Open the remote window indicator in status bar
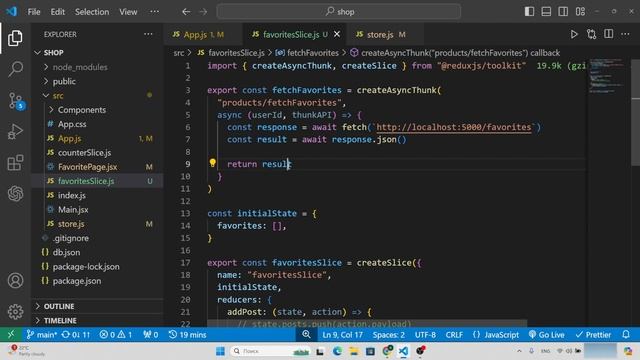This screenshot has width=640, height=360. pyautogui.click(x=11, y=335)
